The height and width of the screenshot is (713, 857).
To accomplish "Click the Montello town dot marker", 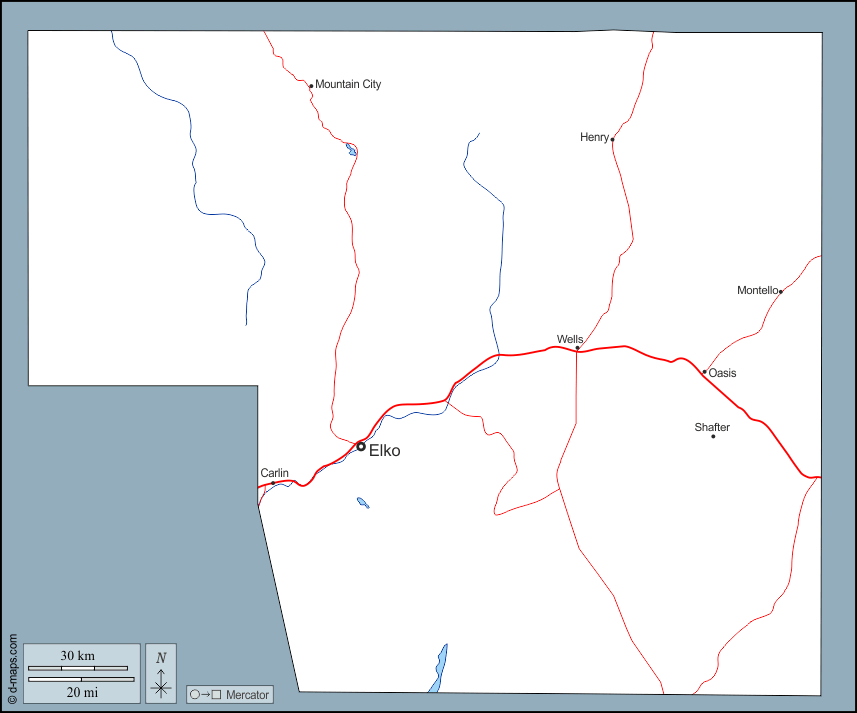I will [x=780, y=291].
